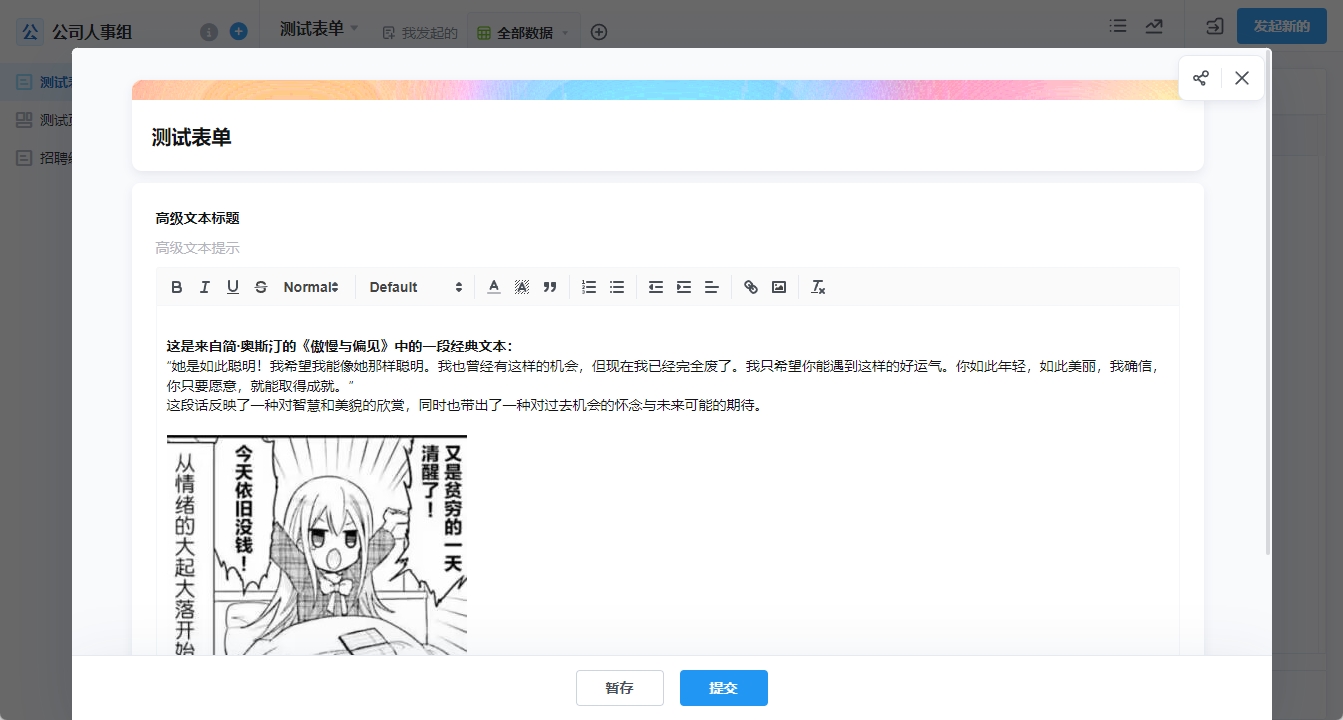Click the 暂存 save draft button

point(620,688)
